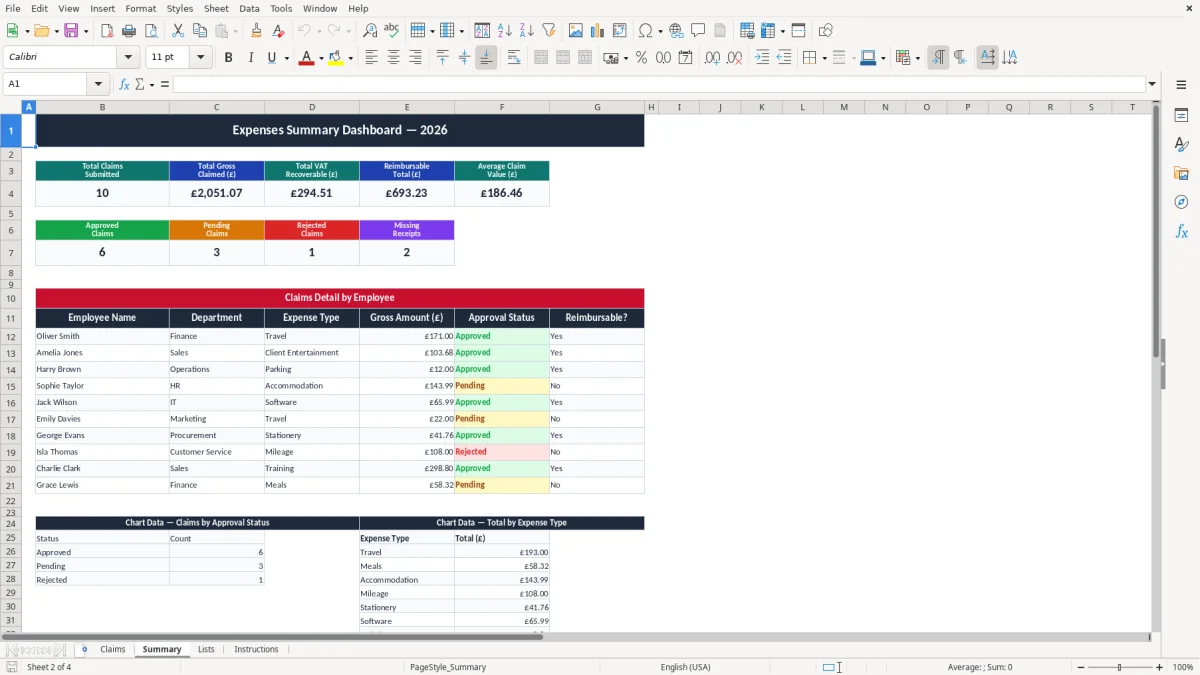Click the yellow Background Color swatch
This screenshot has width=1200, height=675.
[336, 58]
